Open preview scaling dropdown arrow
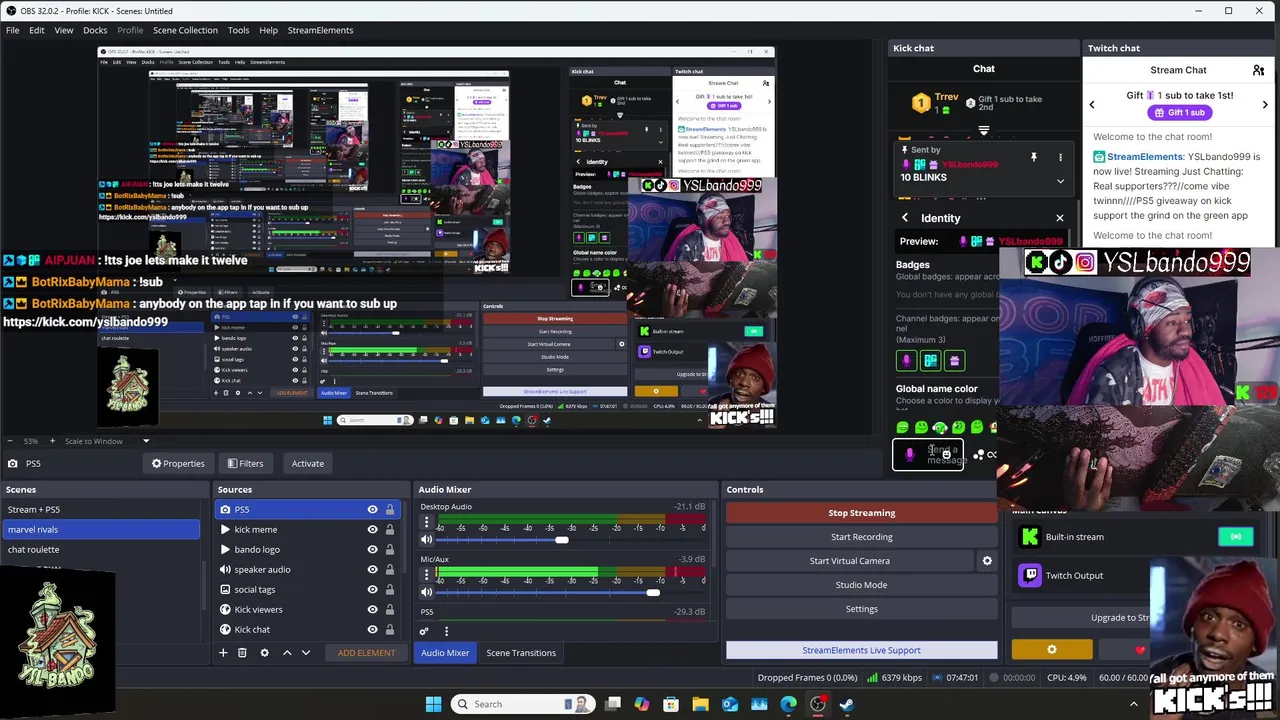The height and width of the screenshot is (720, 1280). 146,441
